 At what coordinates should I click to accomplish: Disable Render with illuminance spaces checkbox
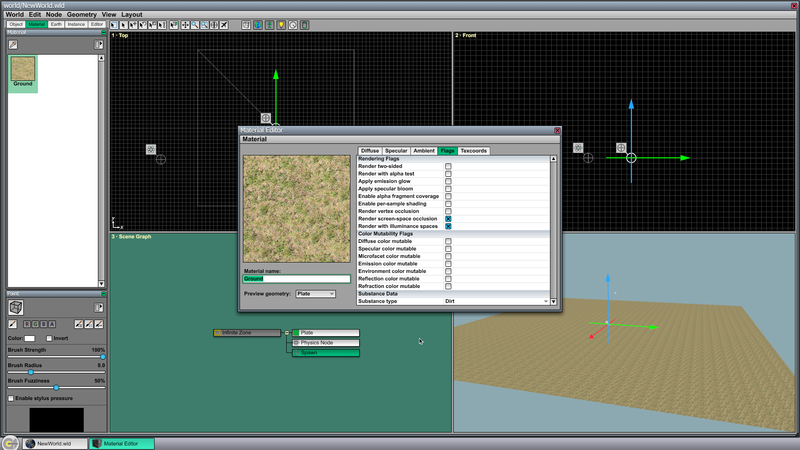click(448, 226)
